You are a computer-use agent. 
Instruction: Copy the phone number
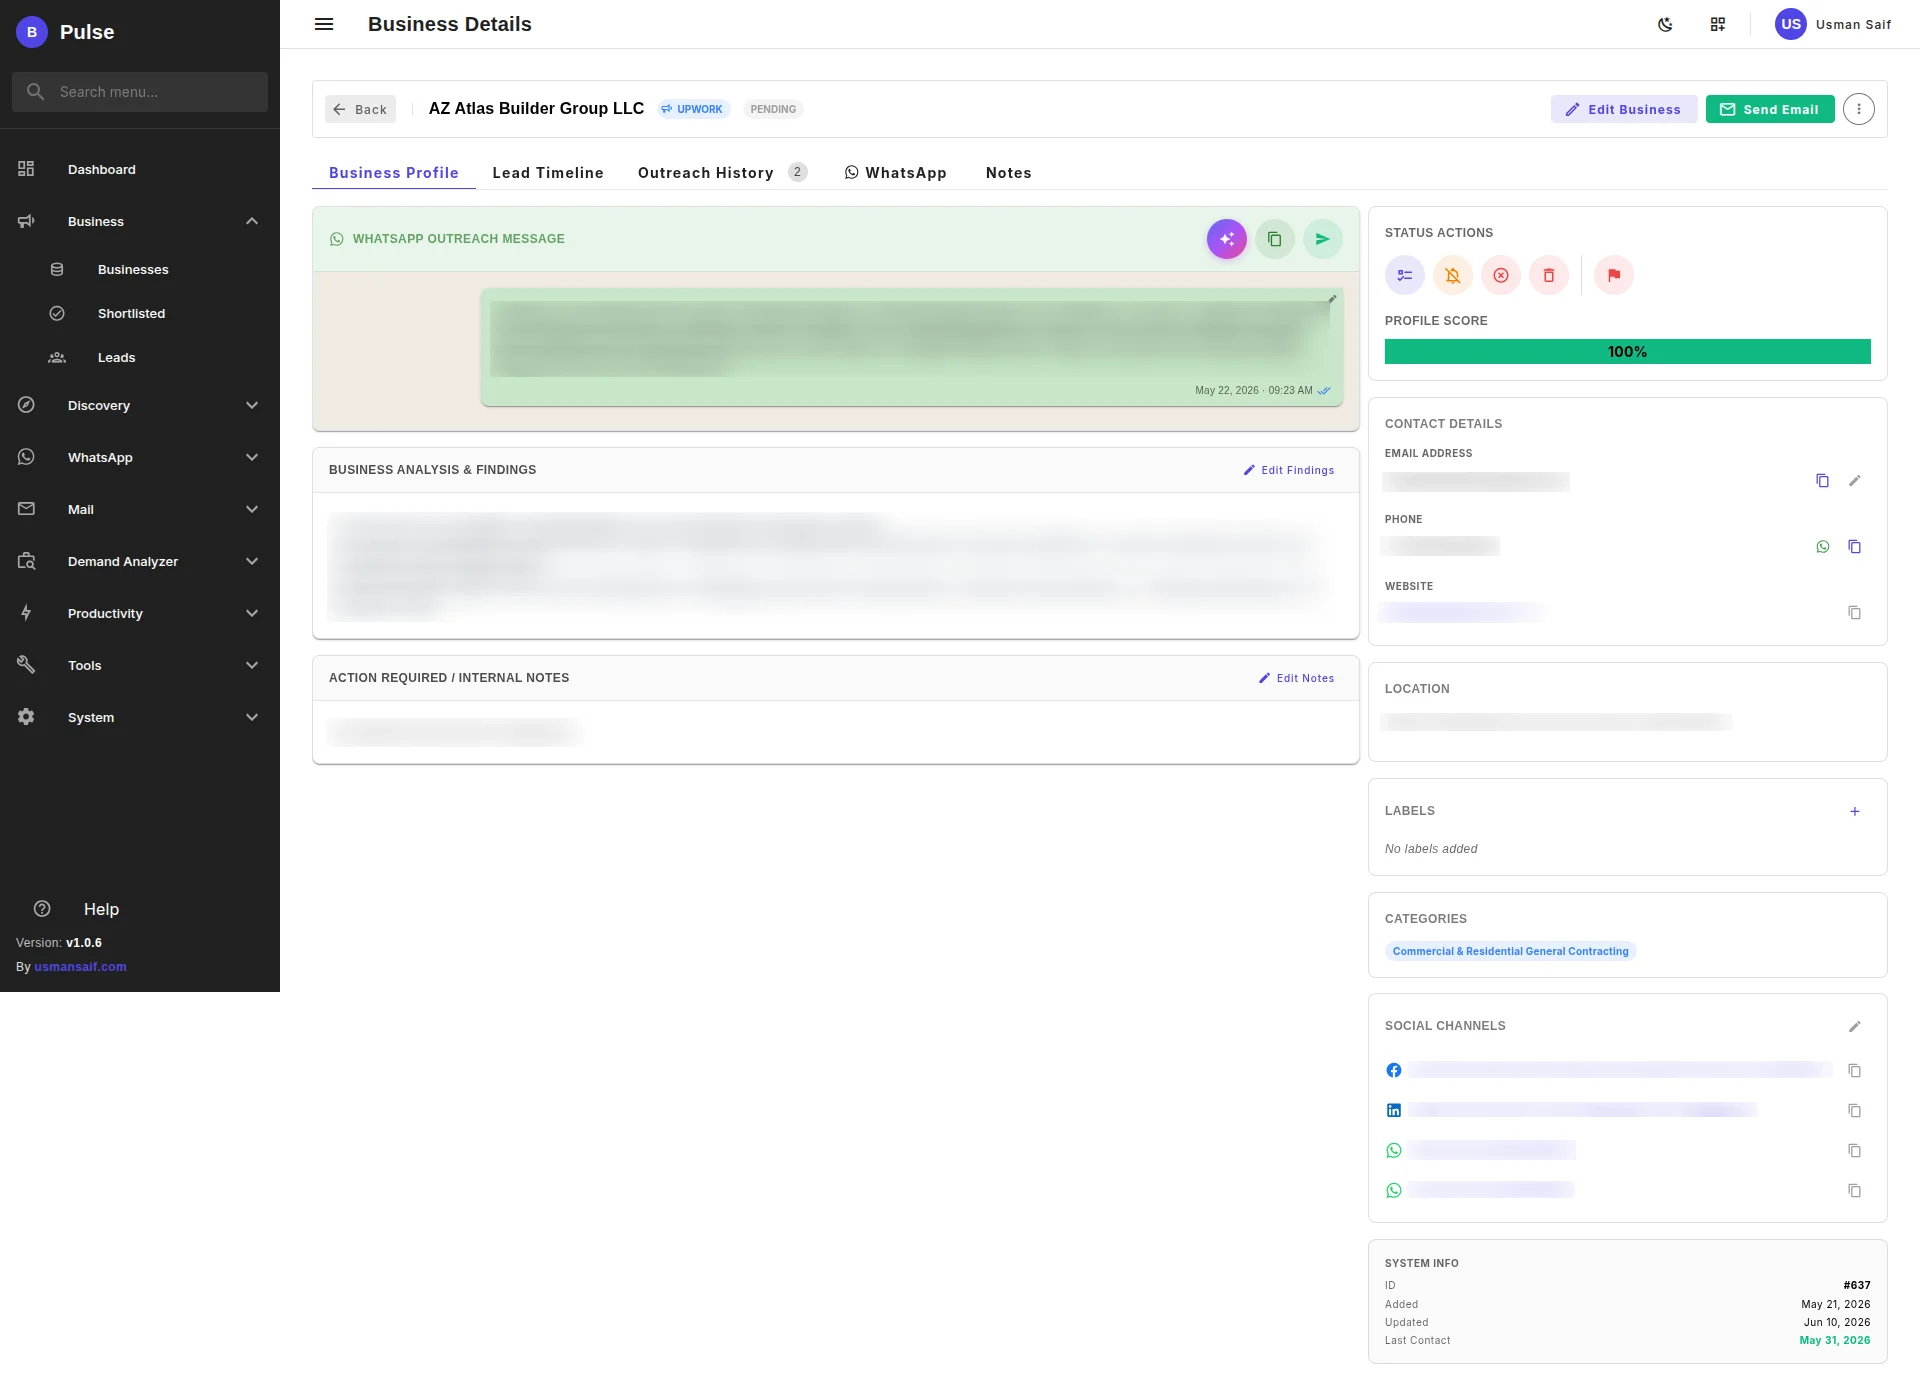point(1855,547)
